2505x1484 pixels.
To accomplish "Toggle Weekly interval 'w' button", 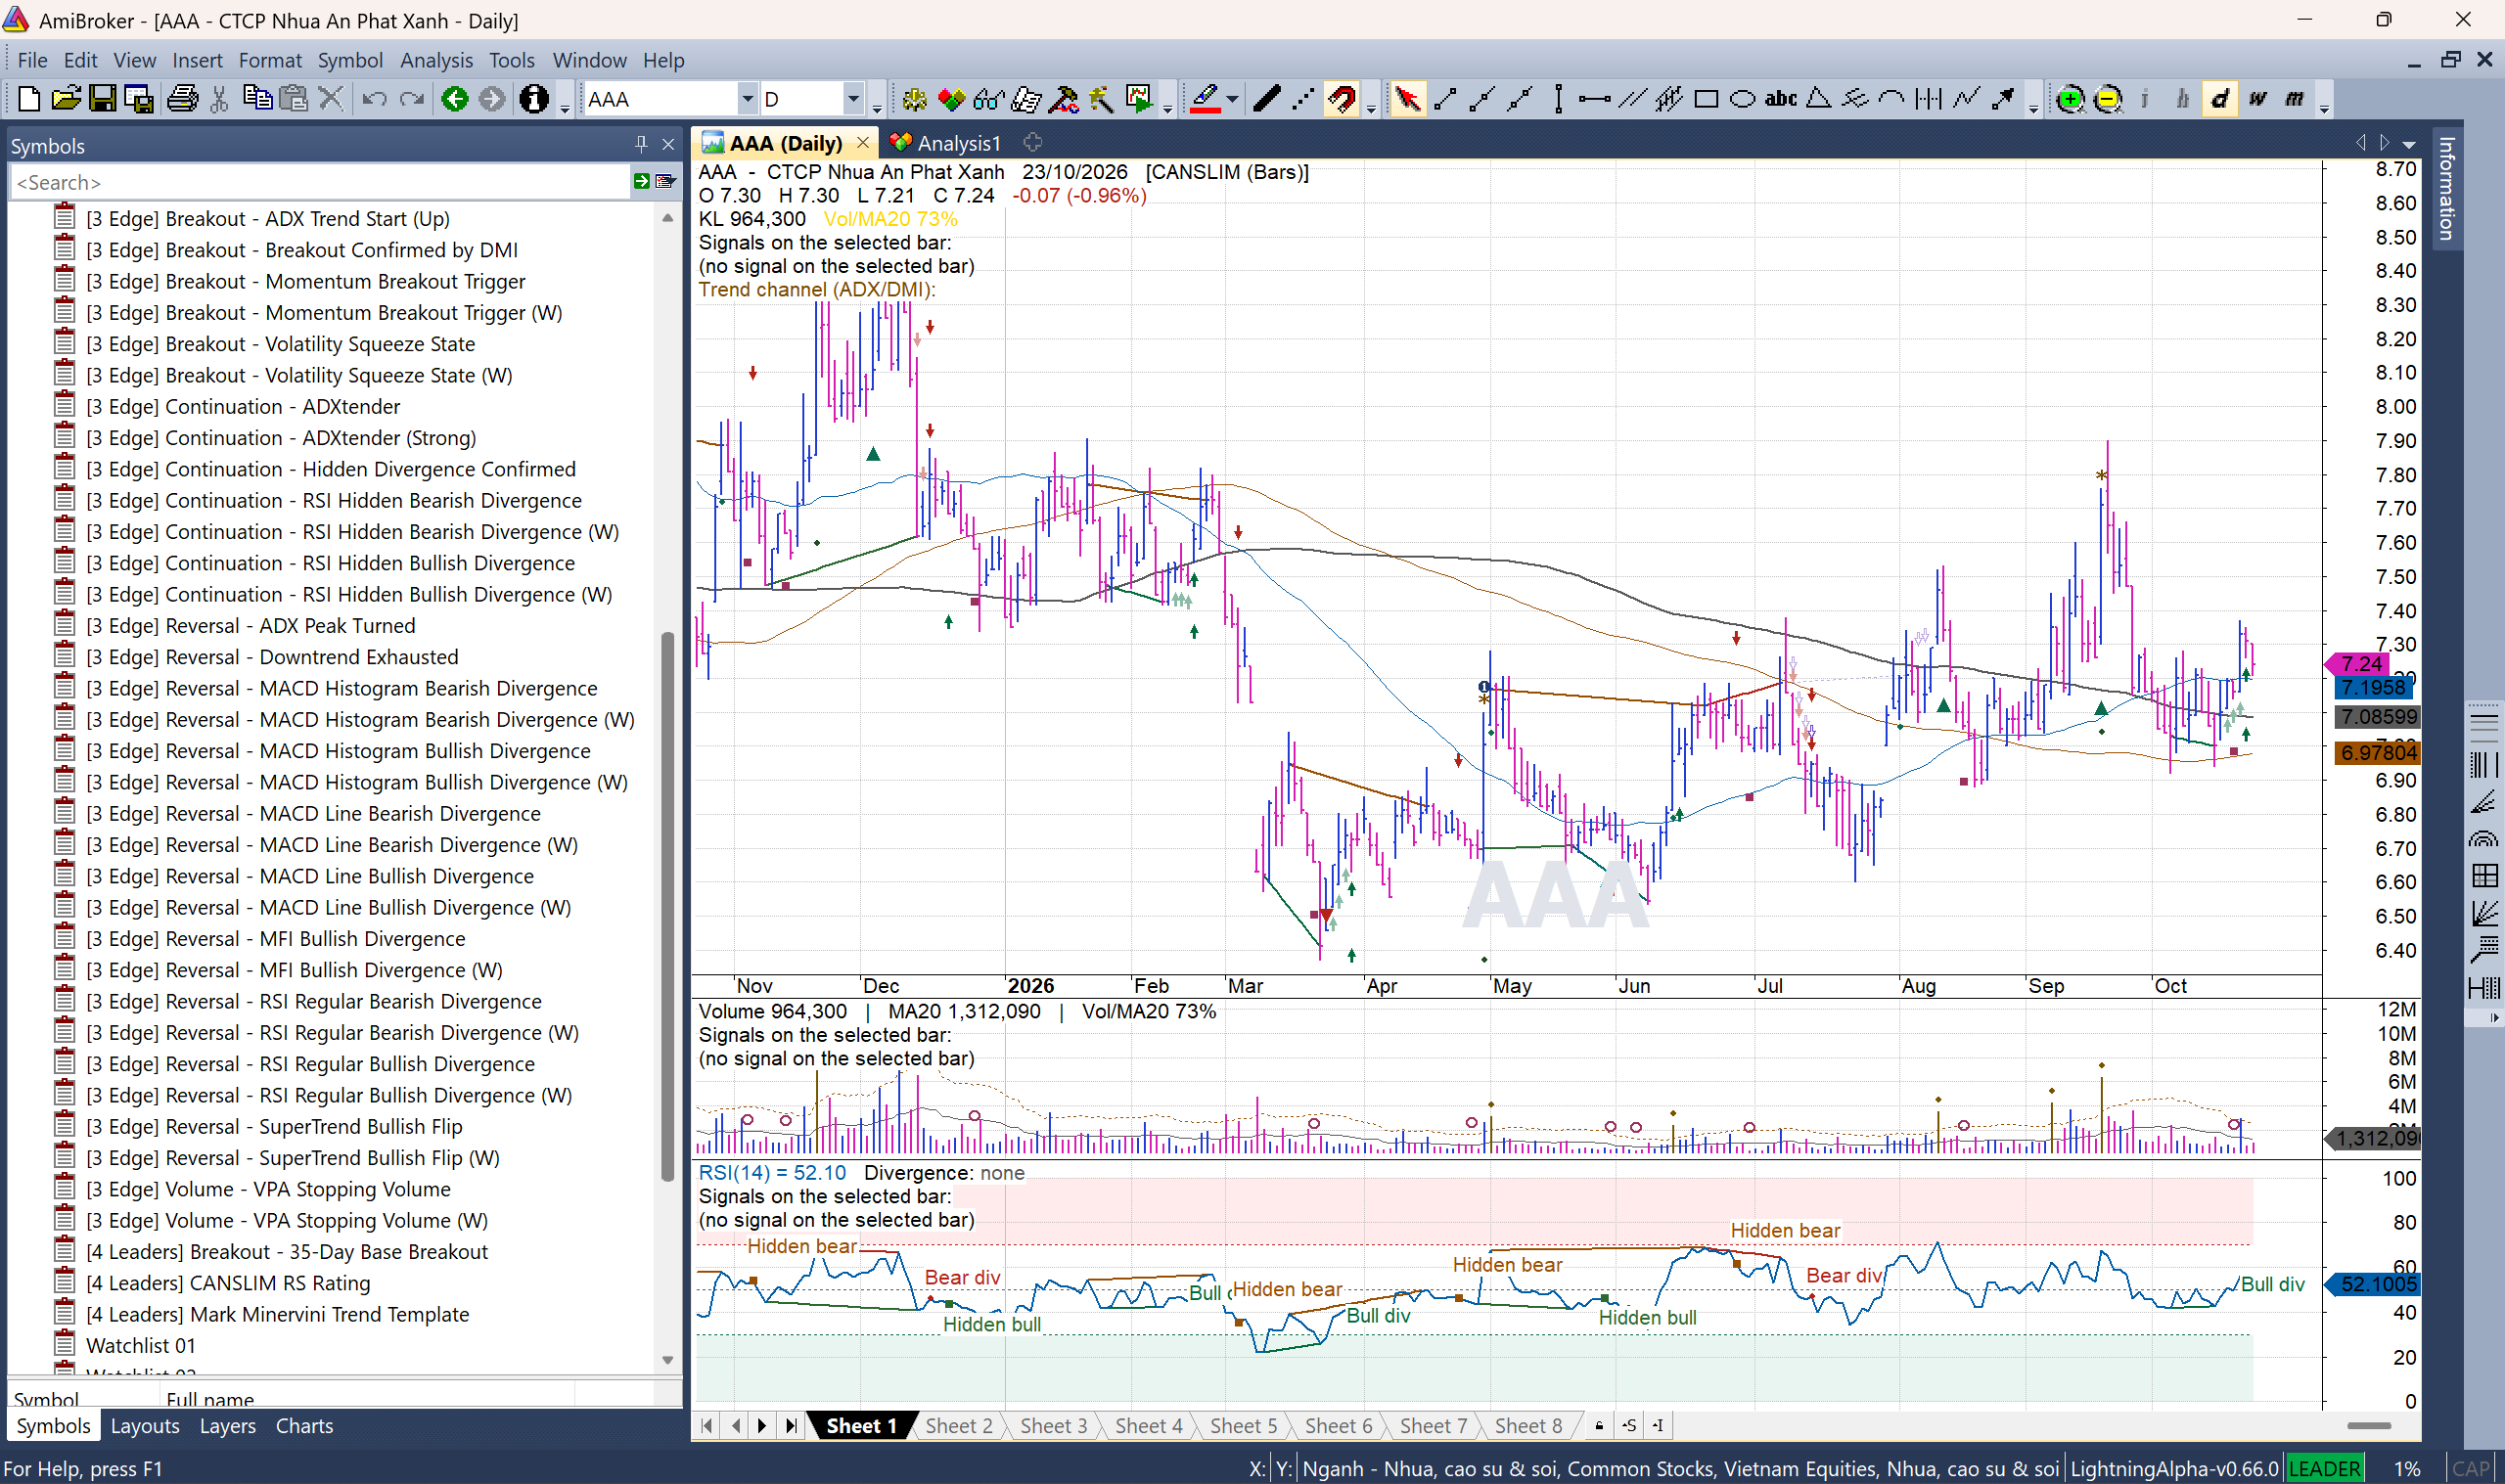I will [2258, 99].
